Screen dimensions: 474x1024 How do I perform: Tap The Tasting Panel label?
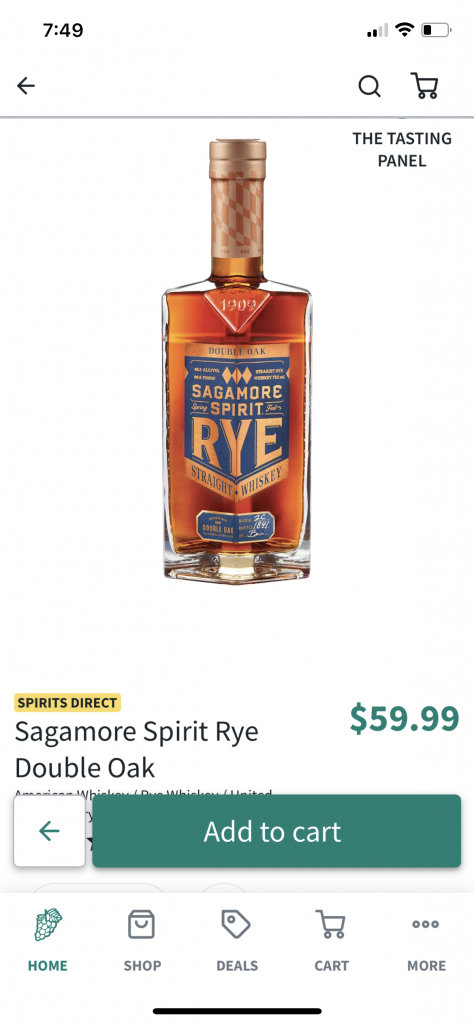pos(402,150)
